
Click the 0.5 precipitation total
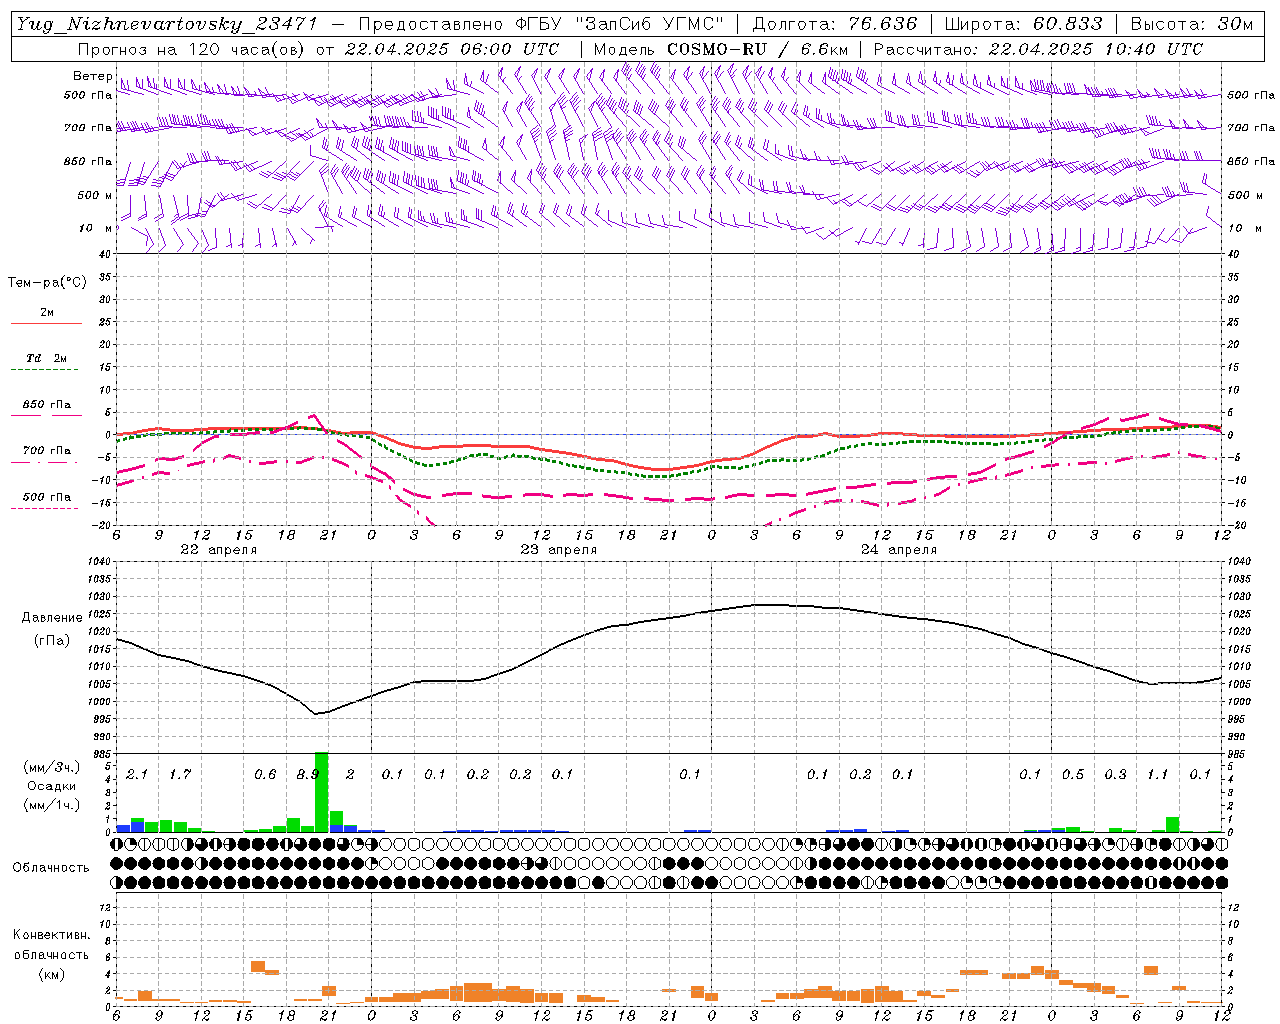tap(1073, 774)
